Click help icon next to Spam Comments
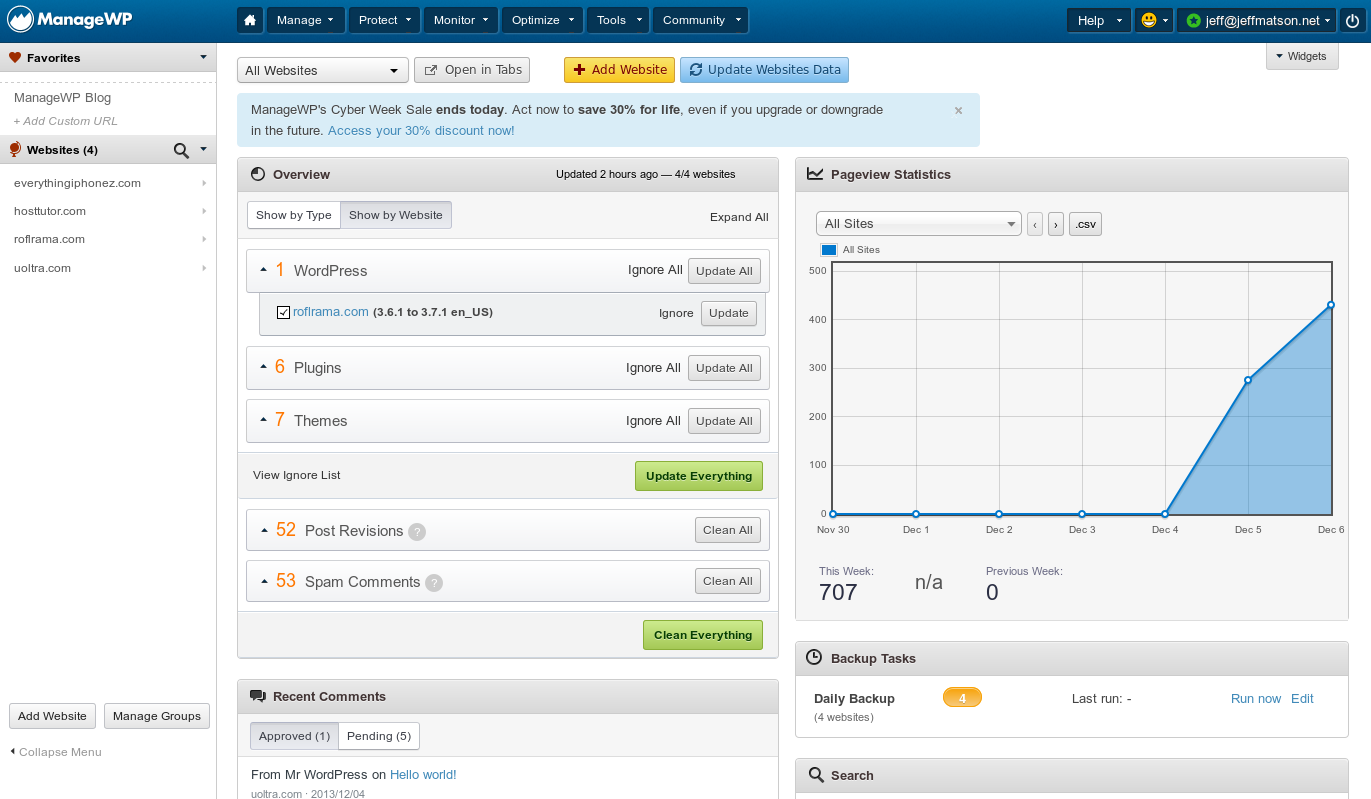 tap(434, 583)
